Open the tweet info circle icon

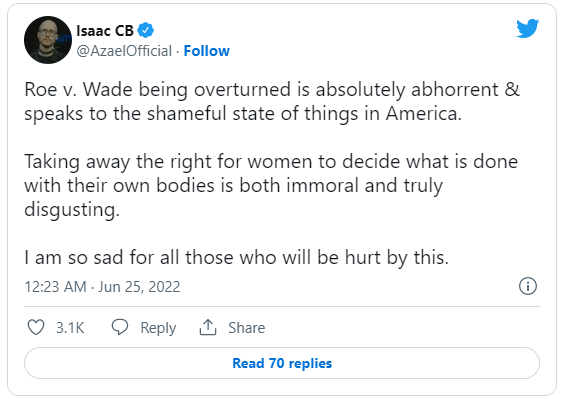pyautogui.click(x=528, y=286)
